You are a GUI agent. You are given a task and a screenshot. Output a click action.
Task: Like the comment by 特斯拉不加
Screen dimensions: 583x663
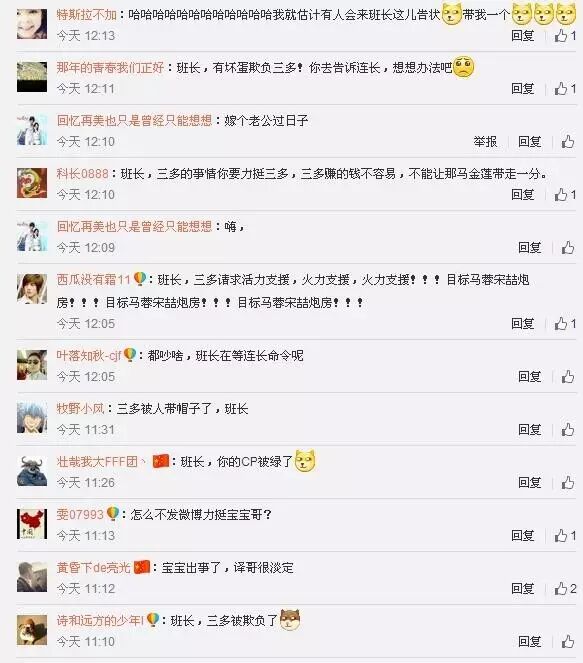coord(565,36)
